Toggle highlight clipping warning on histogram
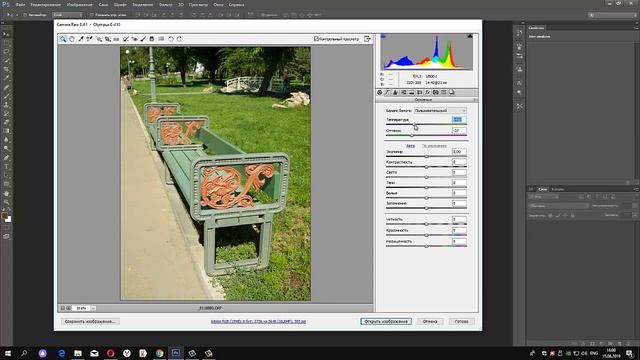This screenshot has height=360, width=640. [470, 37]
